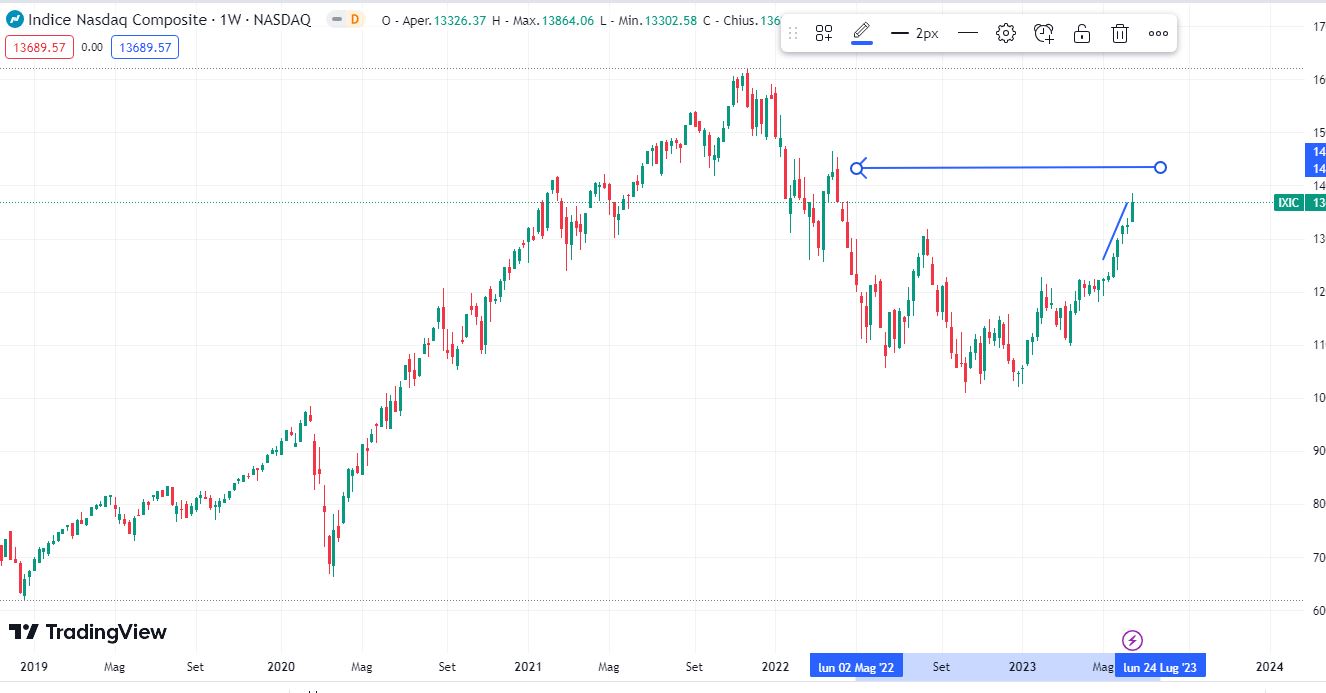
Task: Click the red 13689.57 sell price box
Action: [39, 47]
